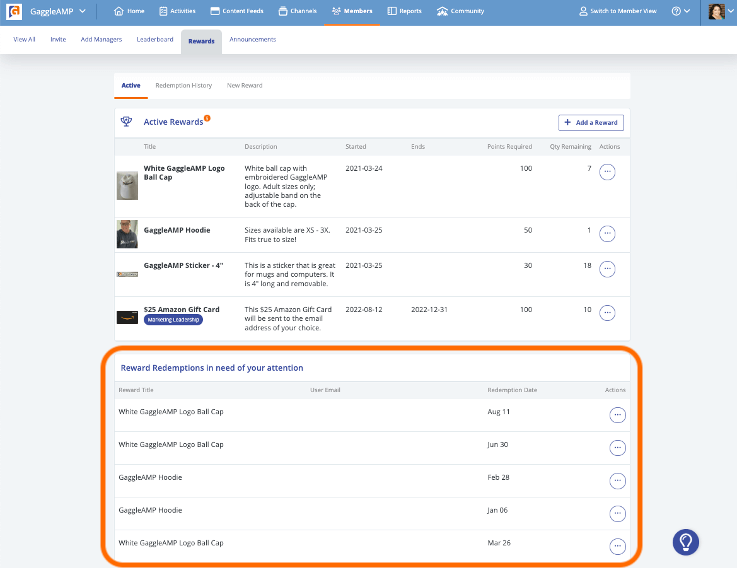This screenshot has width=737, height=568.
Task: Select Members in top navigation
Action: 352,11
